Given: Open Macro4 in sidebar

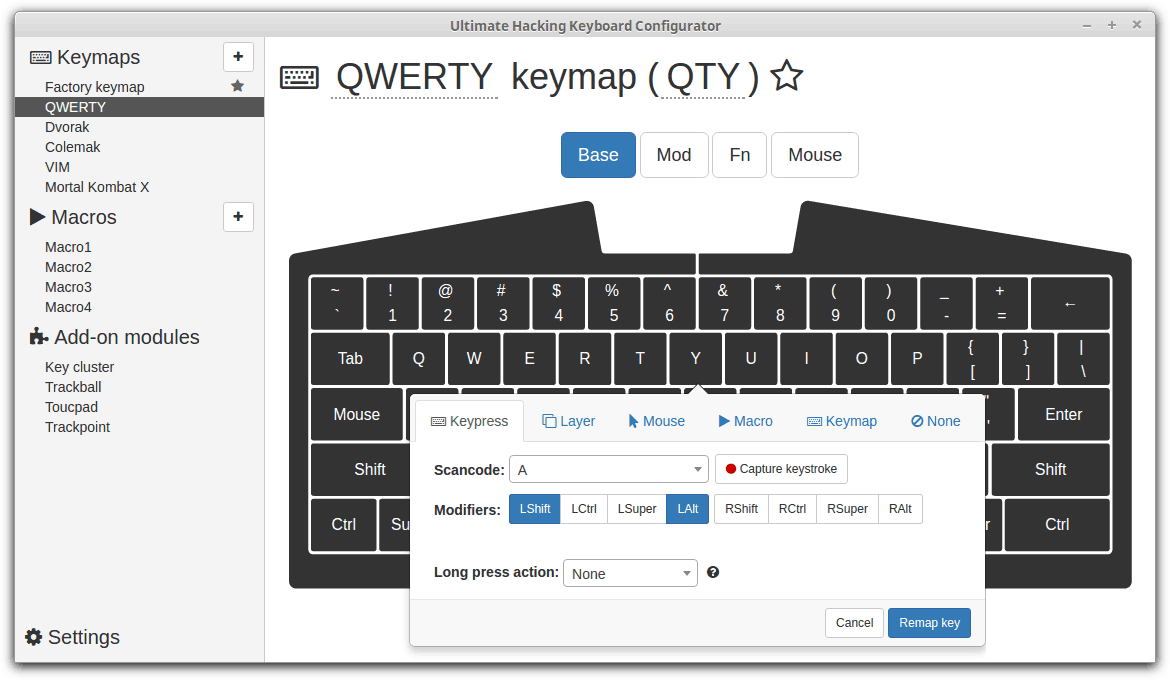Looking at the screenshot, I should 68,308.
